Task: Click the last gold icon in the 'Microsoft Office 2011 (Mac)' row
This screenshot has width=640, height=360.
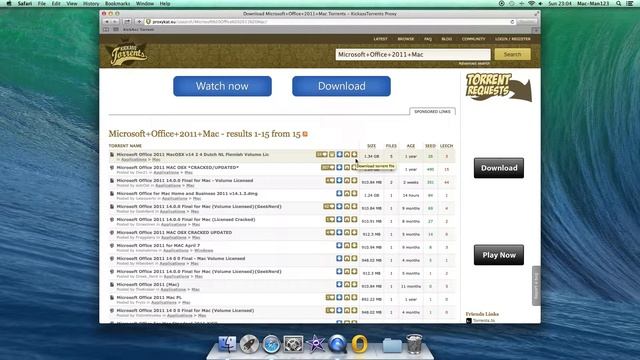Action: [x=354, y=284]
